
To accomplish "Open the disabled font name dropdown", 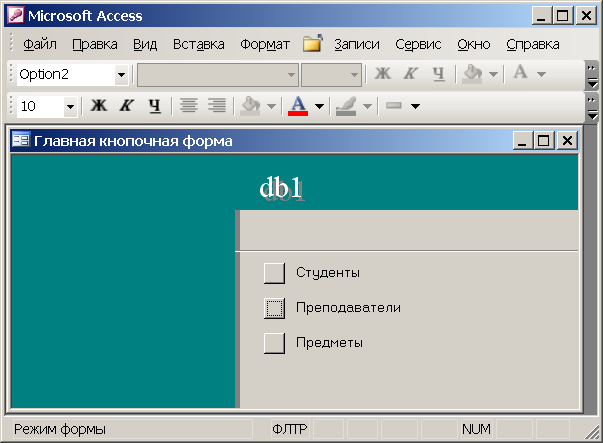I will tap(292, 75).
